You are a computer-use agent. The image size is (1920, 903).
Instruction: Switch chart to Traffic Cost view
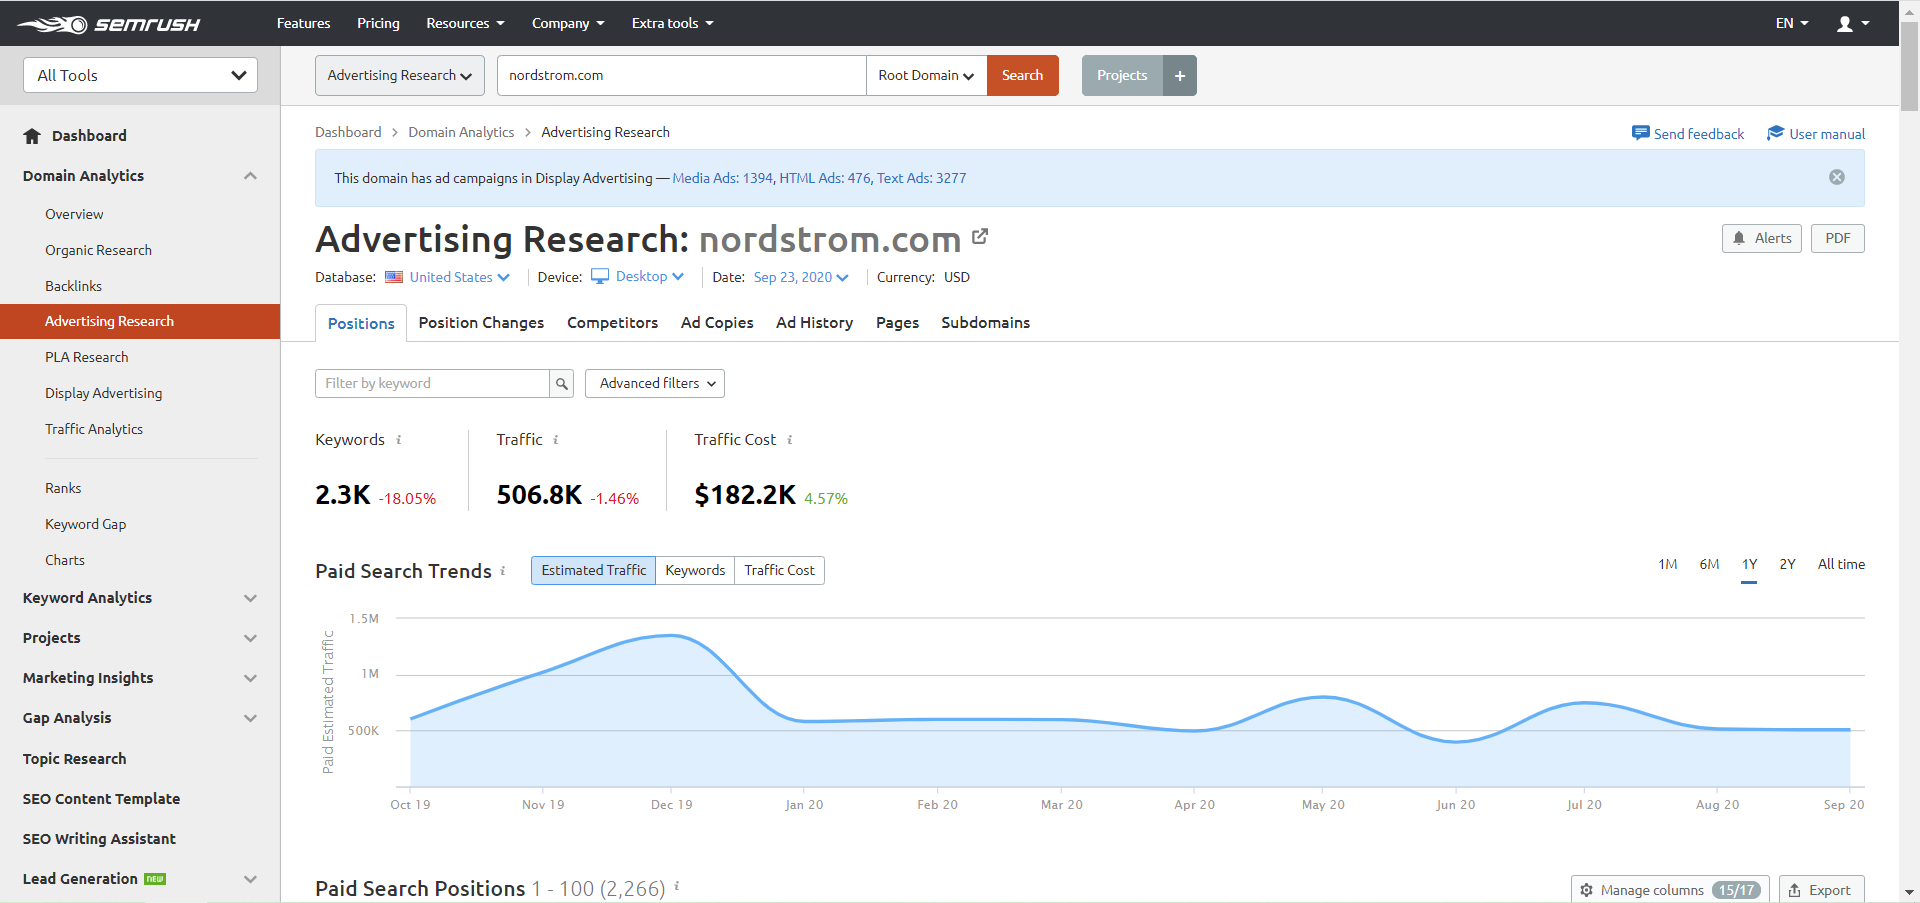pos(779,571)
